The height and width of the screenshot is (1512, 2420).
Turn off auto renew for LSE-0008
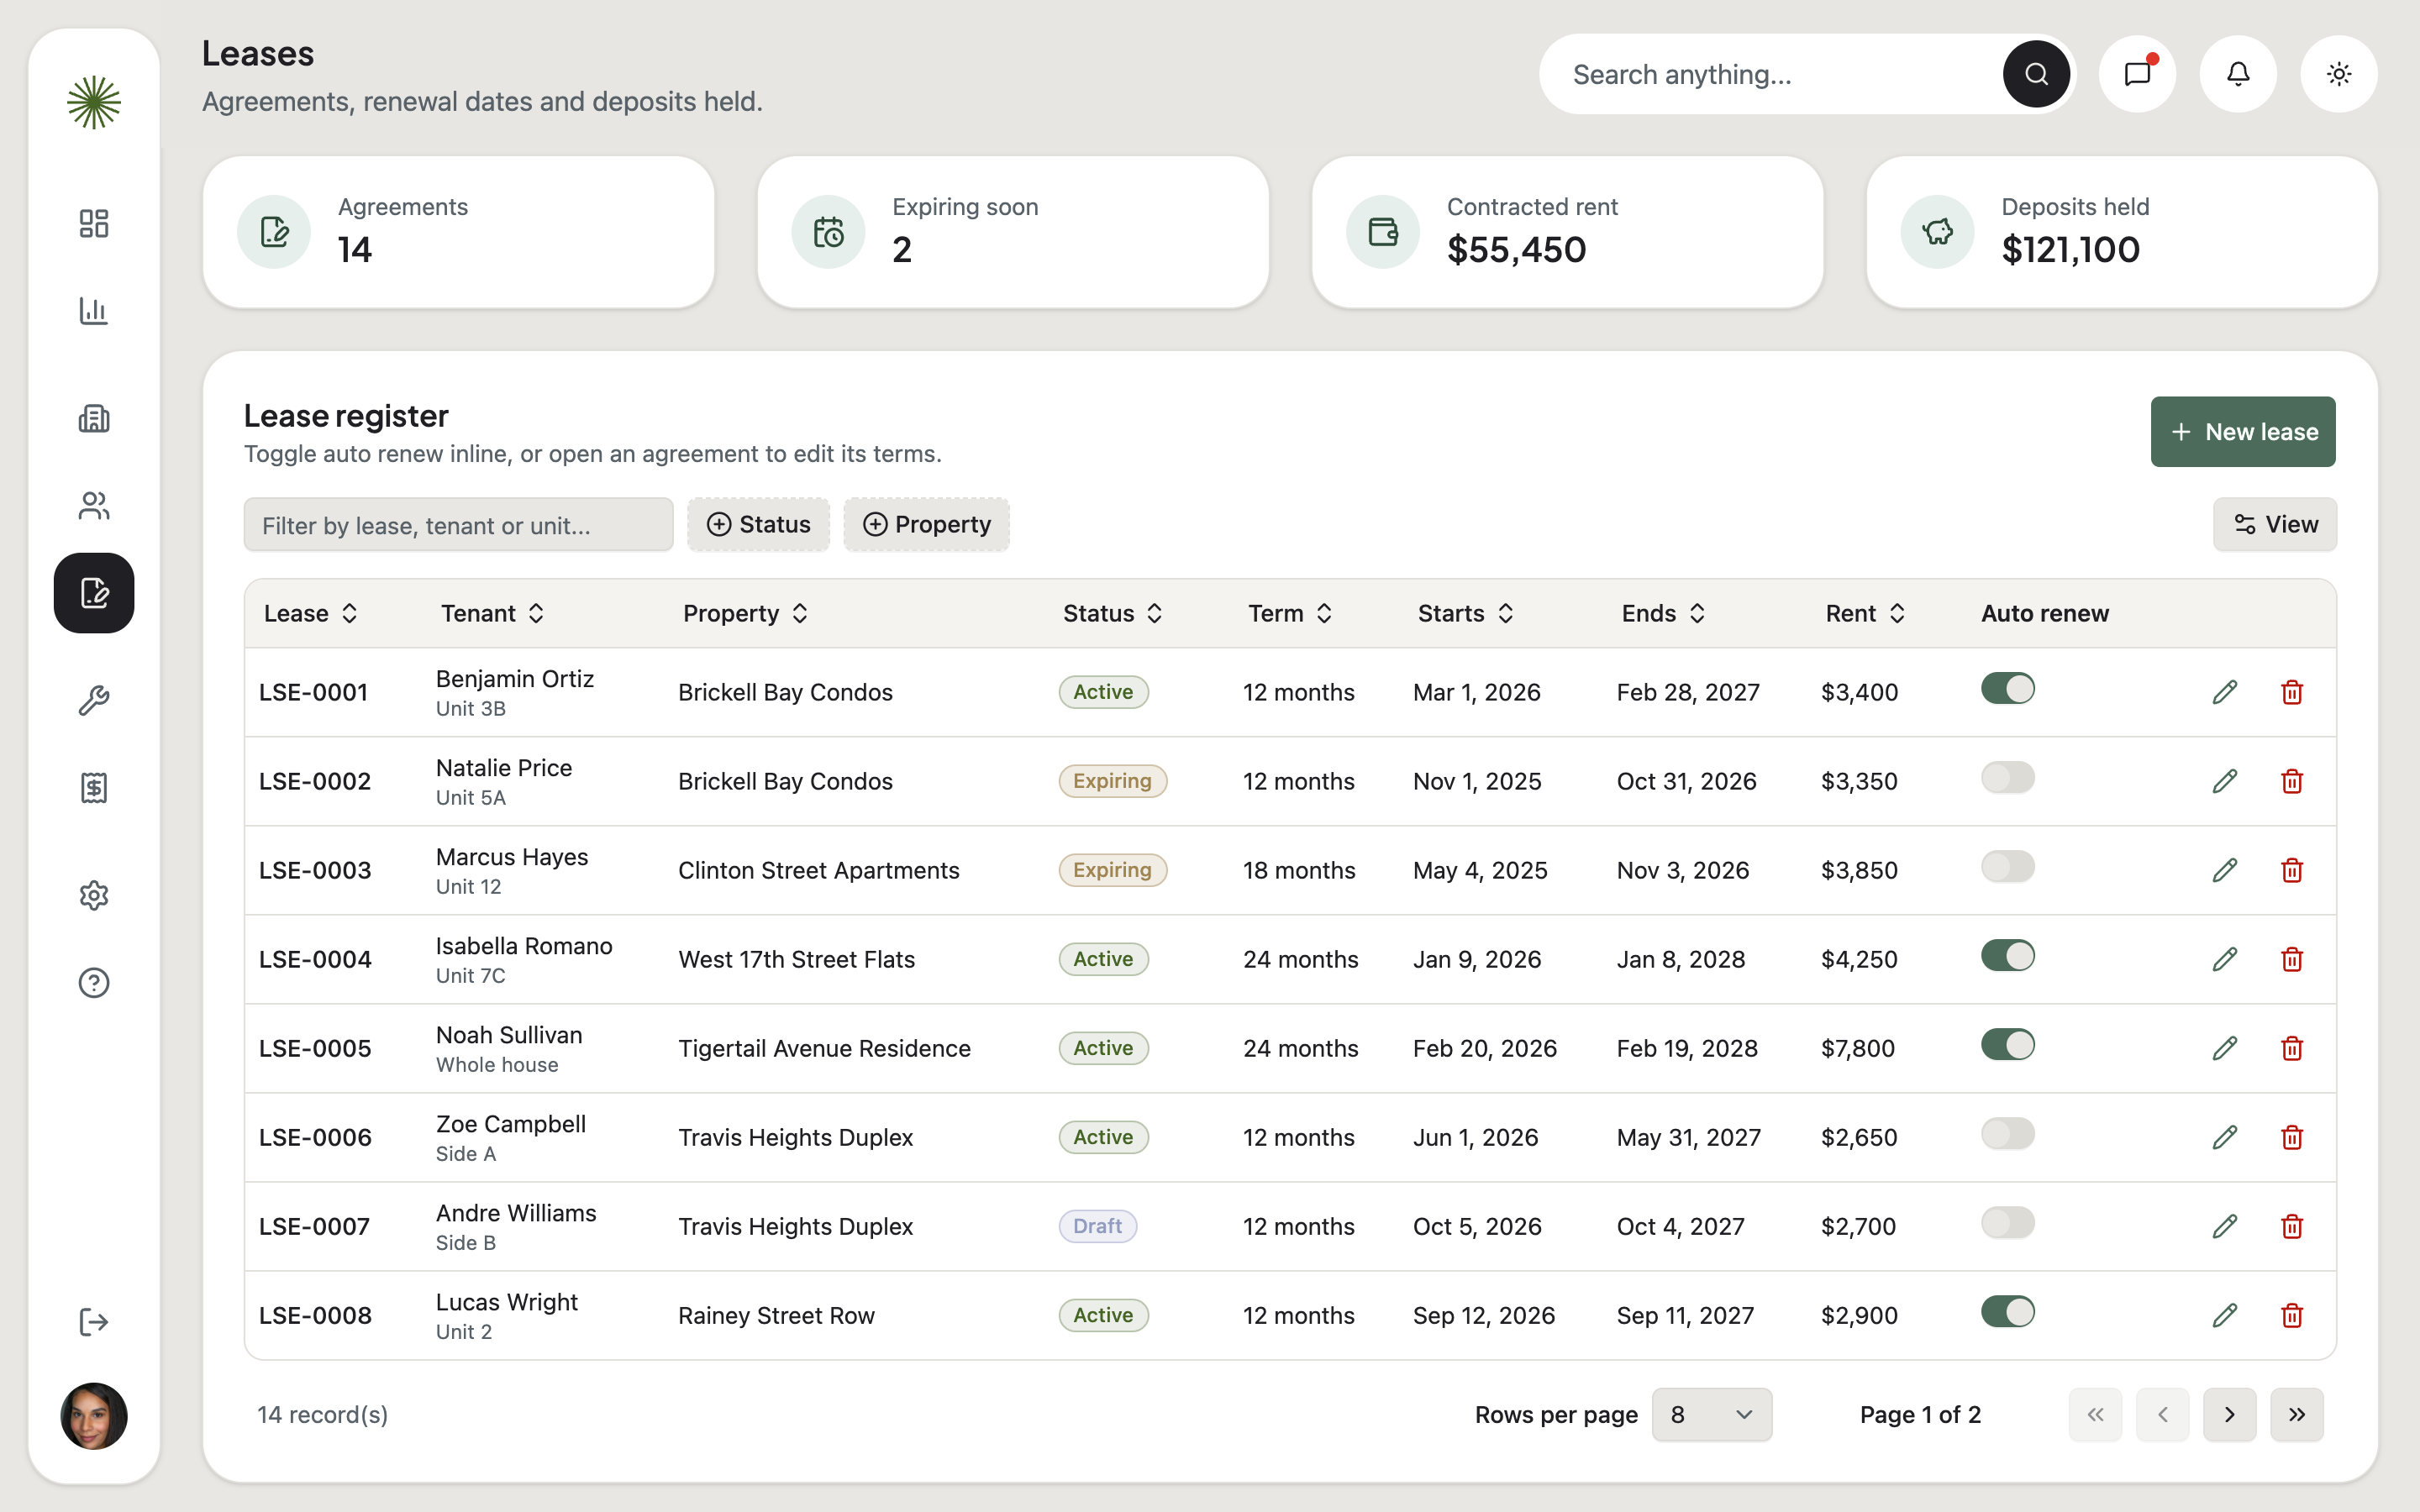(2008, 1312)
